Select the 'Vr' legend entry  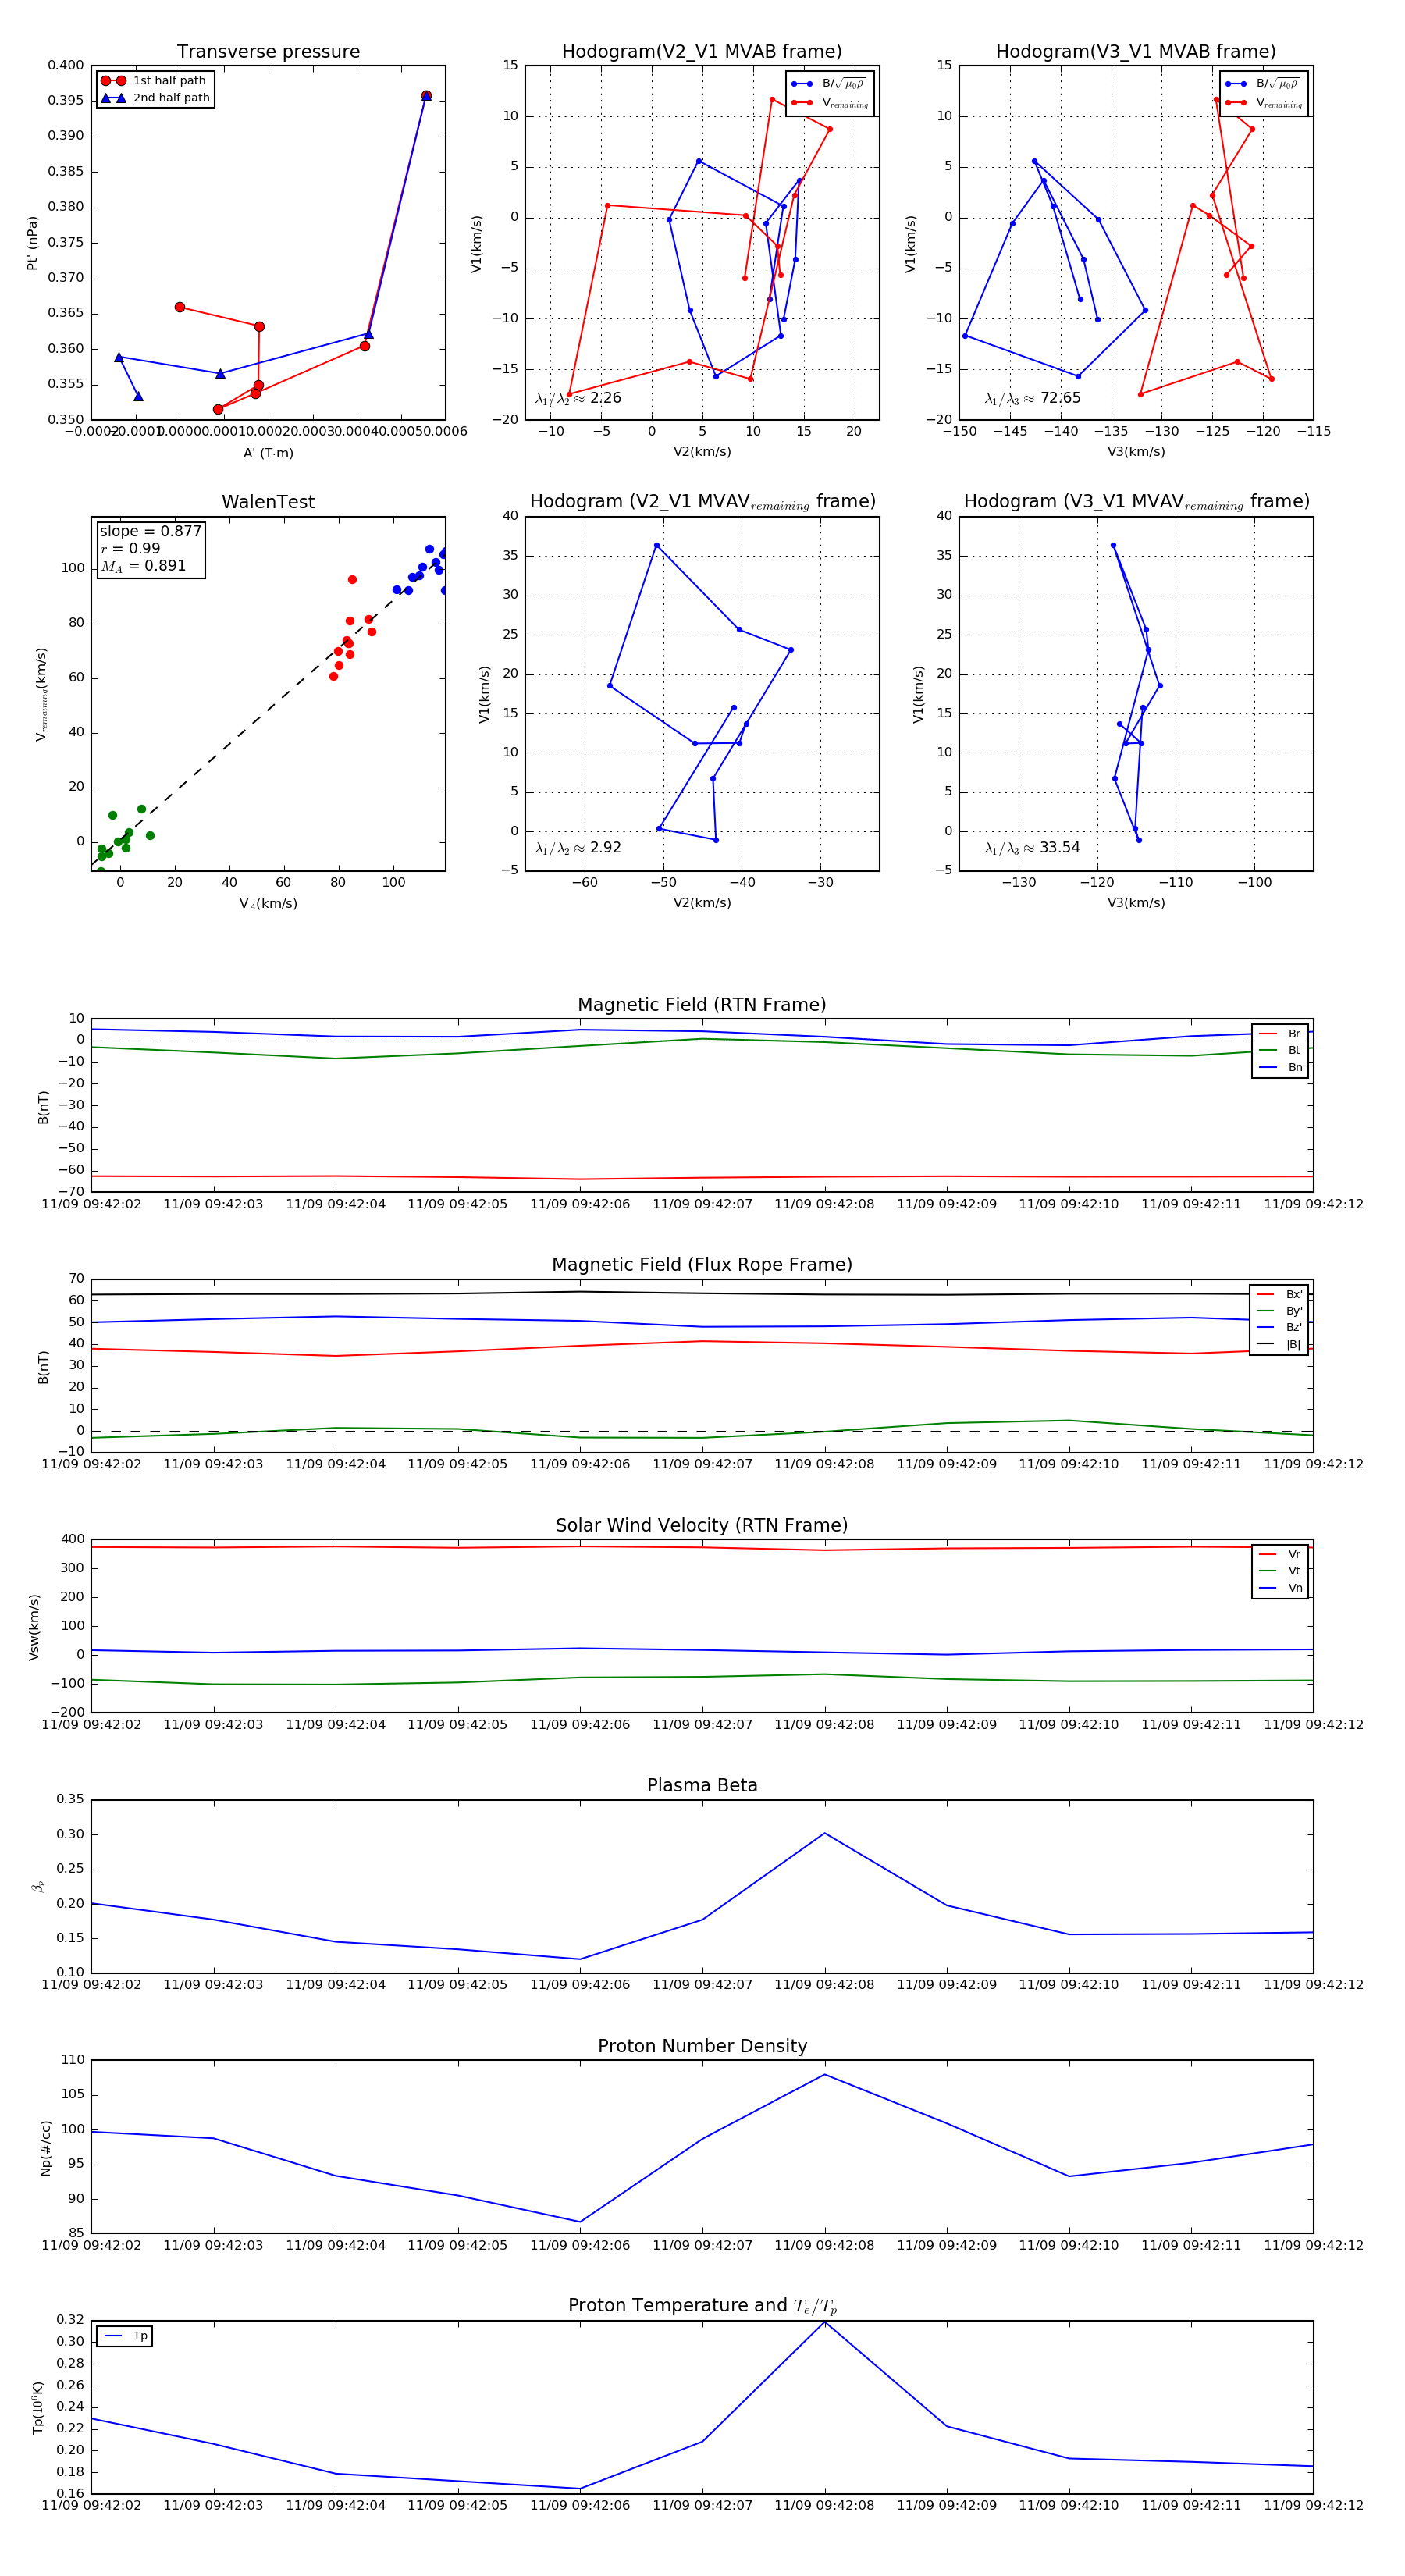tap(1280, 1554)
